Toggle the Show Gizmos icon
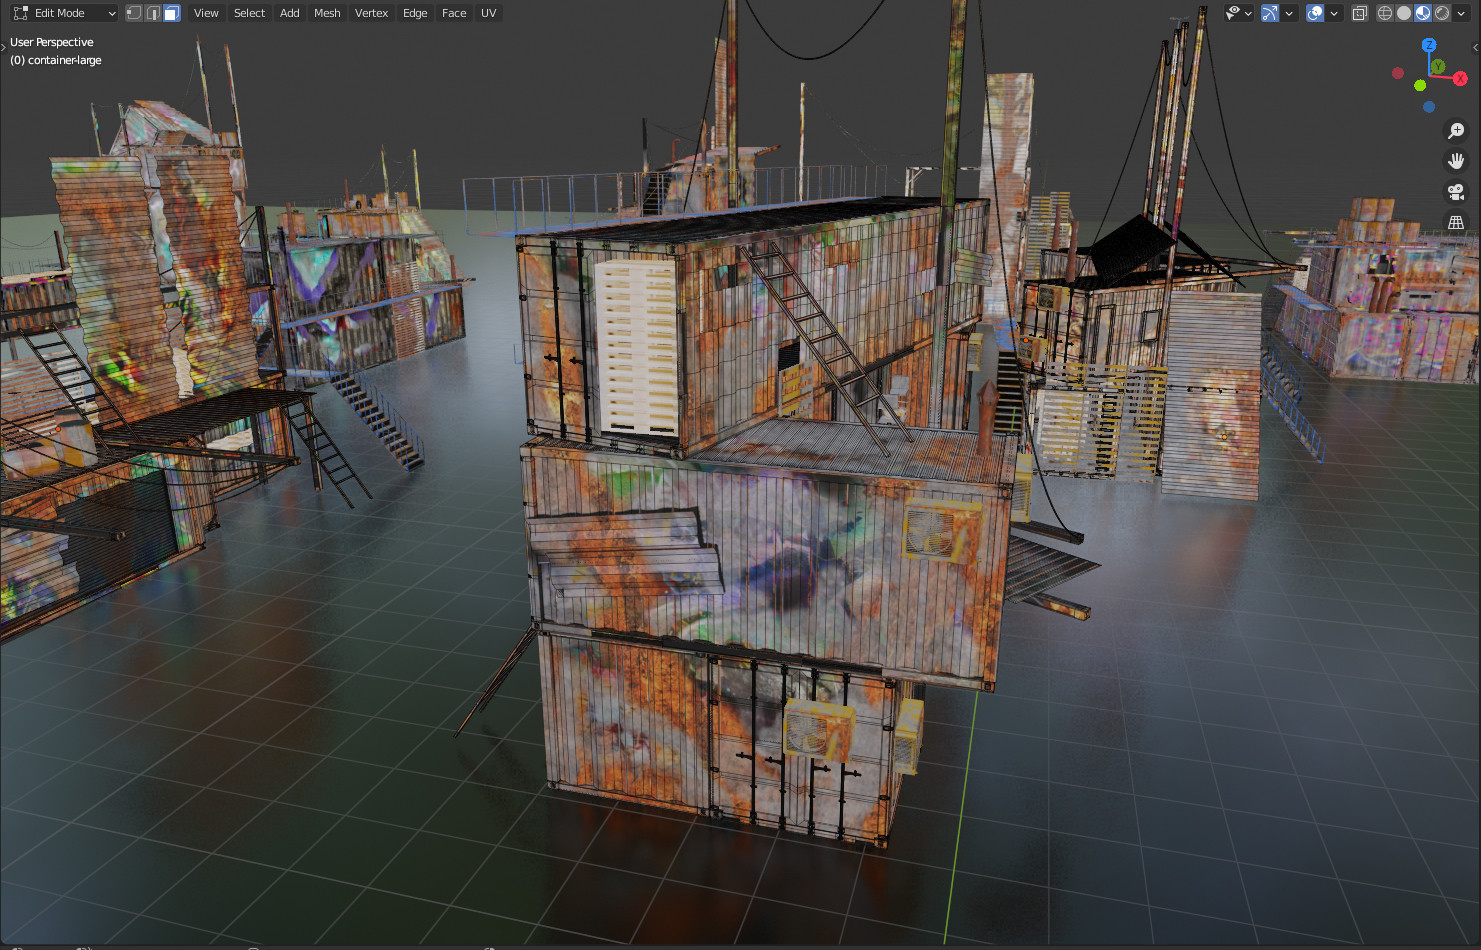The width and height of the screenshot is (1481, 950). [x=1271, y=13]
